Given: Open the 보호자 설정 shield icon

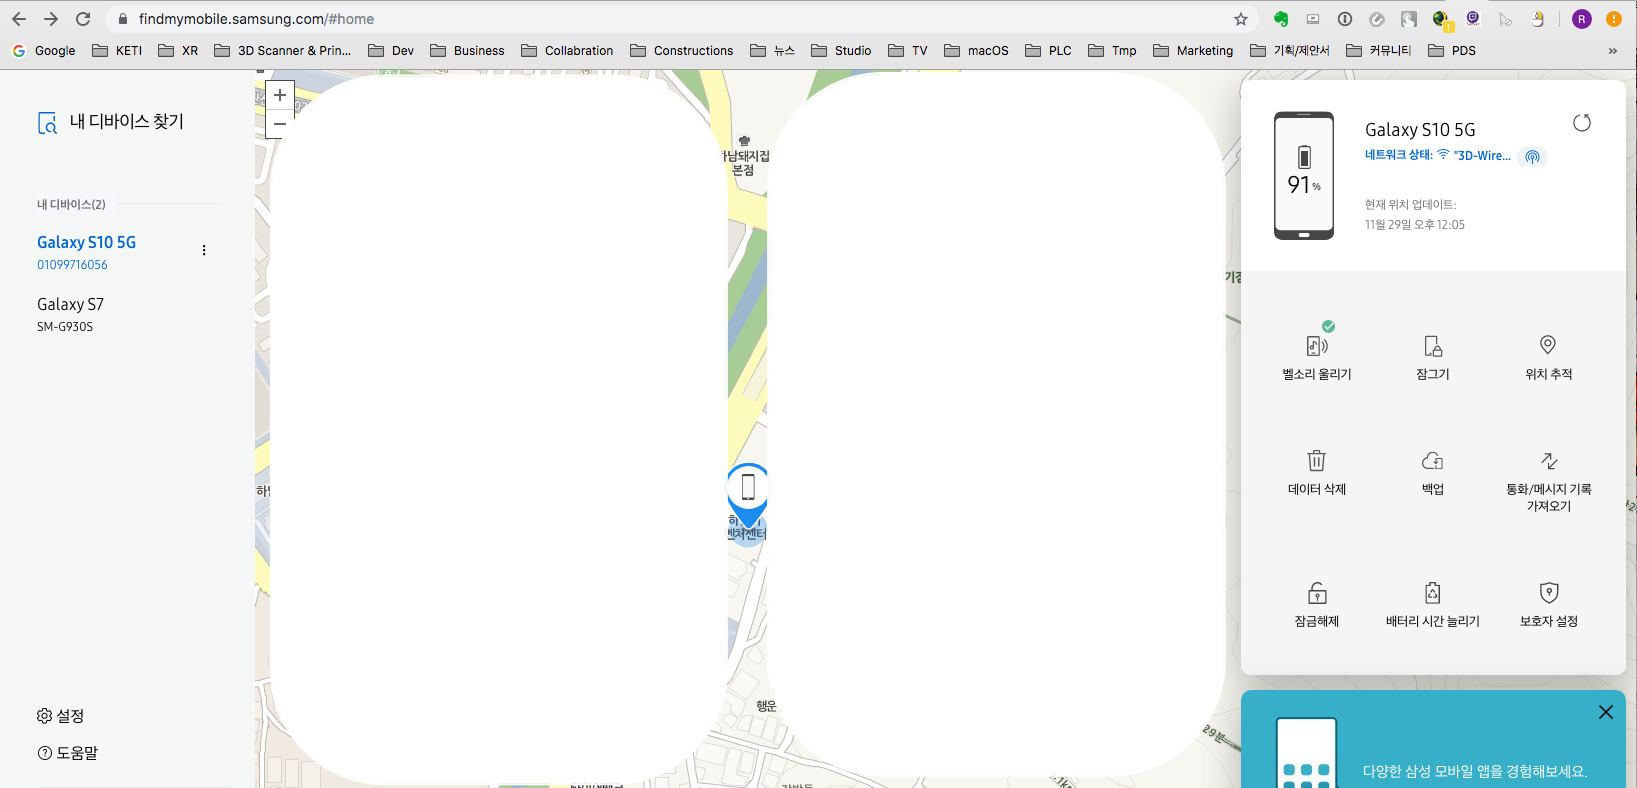Looking at the screenshot, I should point(1549,593).
